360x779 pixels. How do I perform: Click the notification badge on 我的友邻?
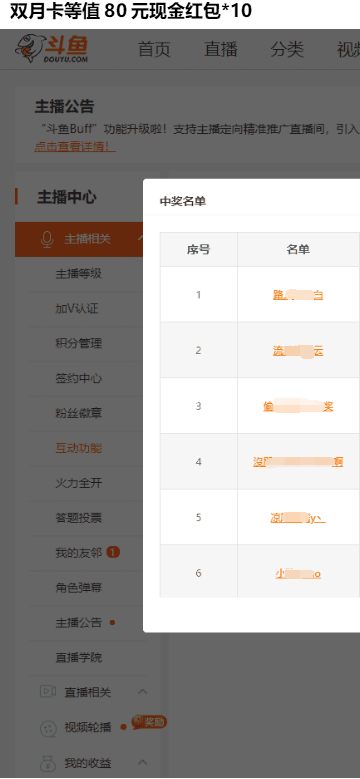(113, 552)
